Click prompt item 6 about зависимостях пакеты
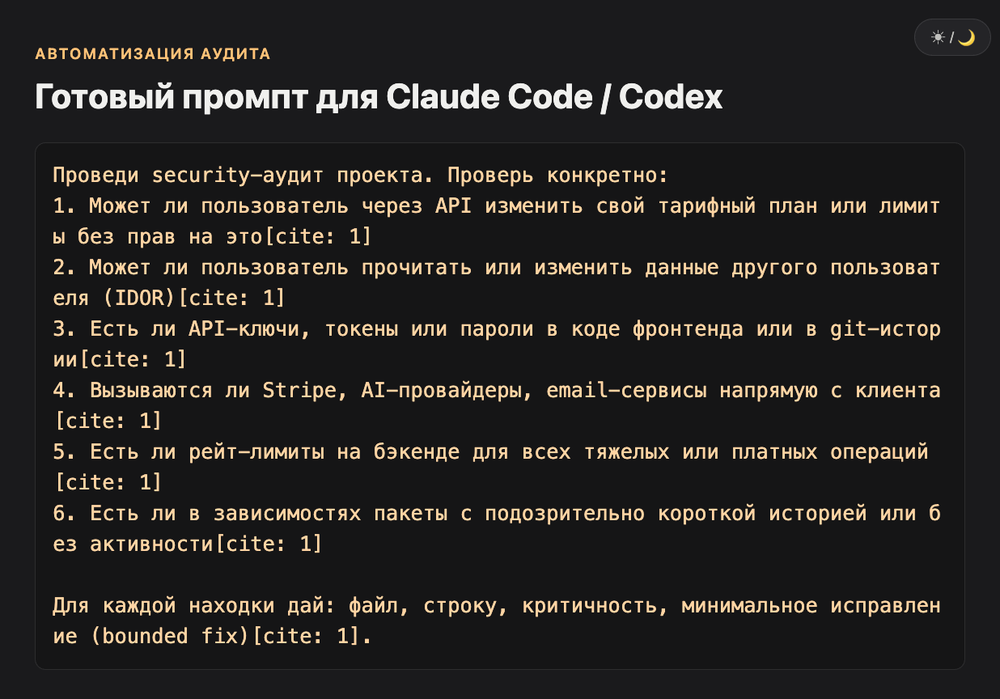The image size is (1000, 699). [x=496, y=528]
